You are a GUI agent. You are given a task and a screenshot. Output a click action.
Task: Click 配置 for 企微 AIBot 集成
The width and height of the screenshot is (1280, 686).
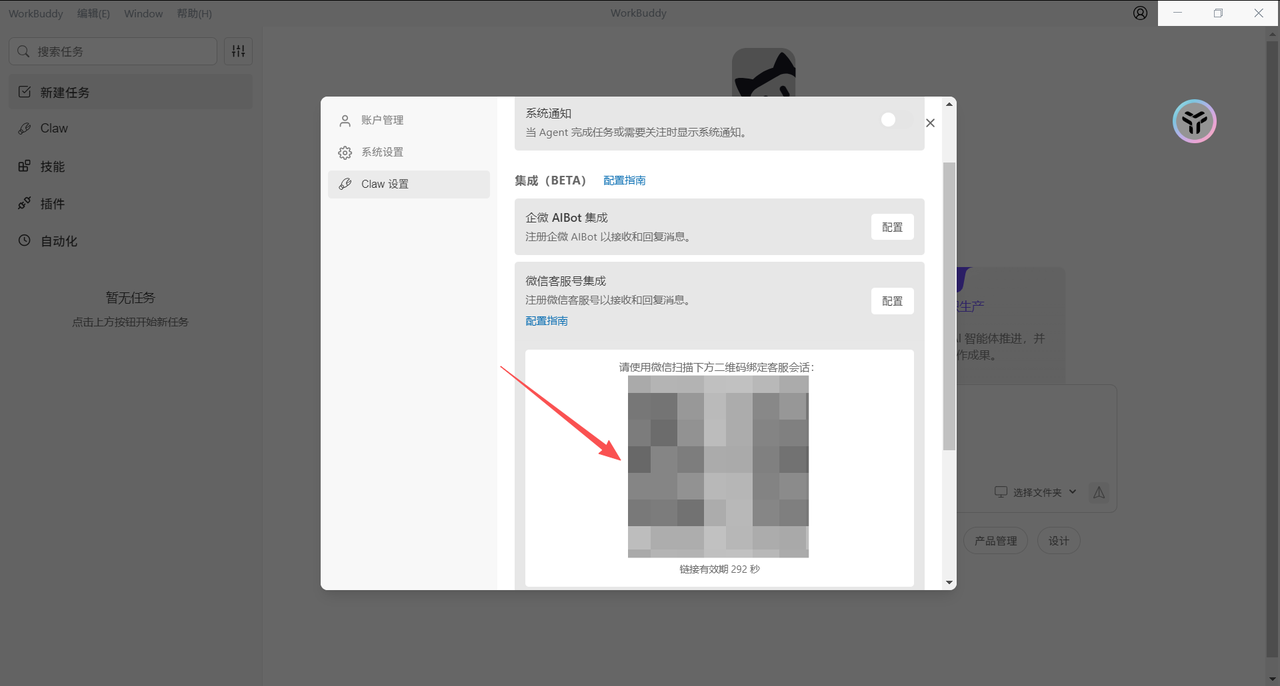[892, 227]
